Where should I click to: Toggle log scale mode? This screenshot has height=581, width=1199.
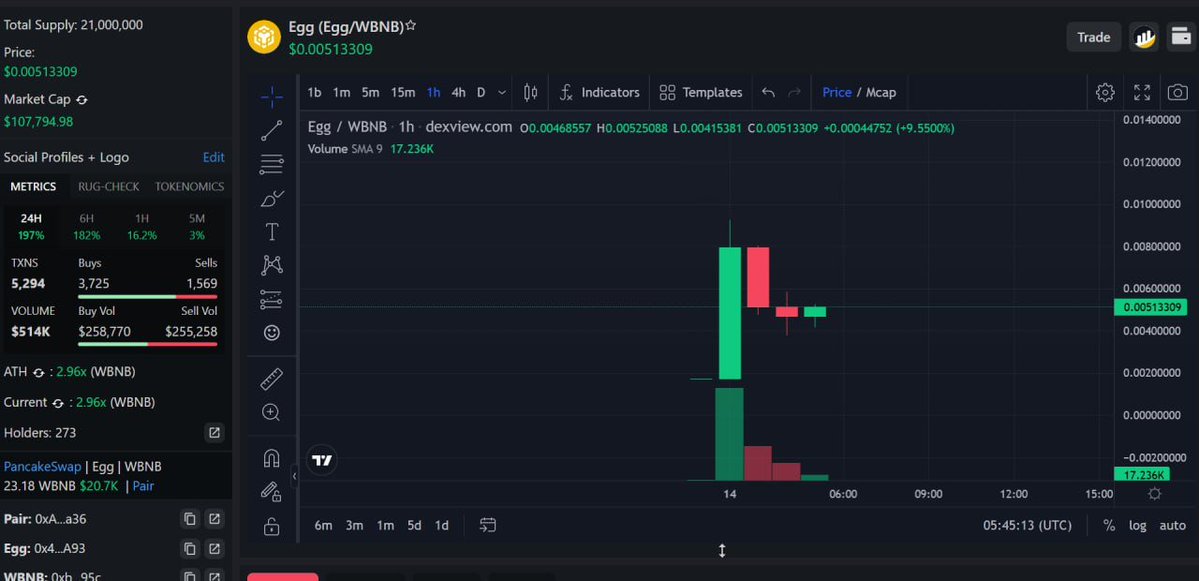coord(1138,525)
